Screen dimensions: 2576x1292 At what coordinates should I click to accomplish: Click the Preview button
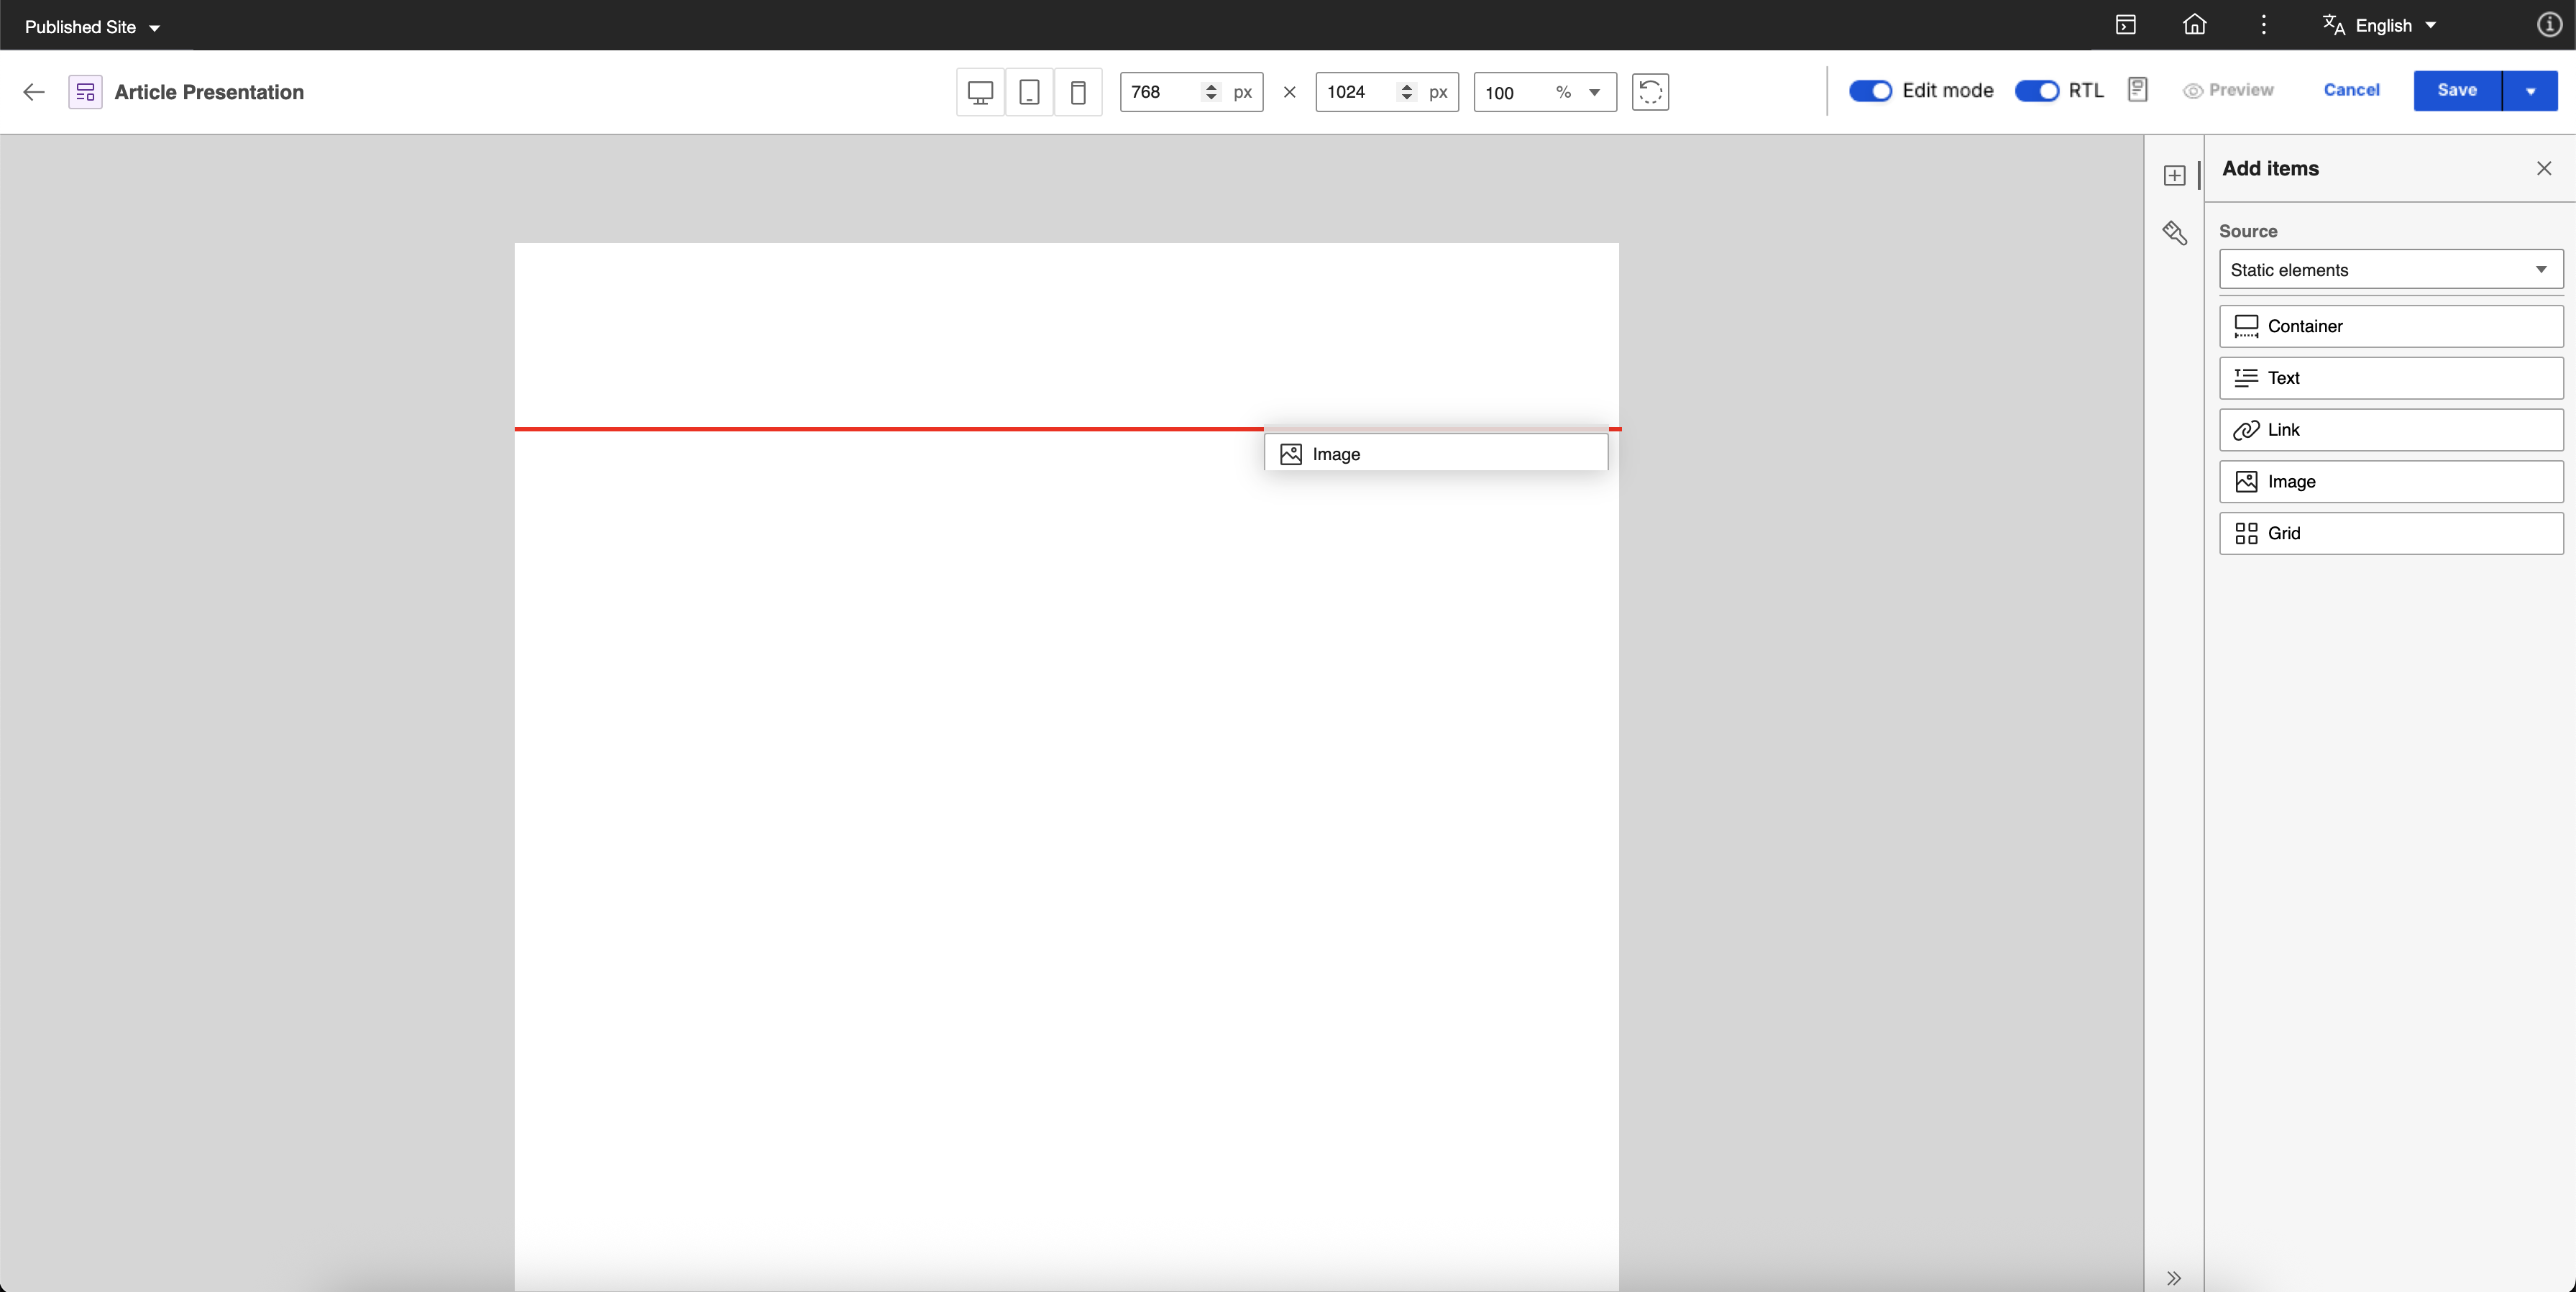click(2228, 90)
